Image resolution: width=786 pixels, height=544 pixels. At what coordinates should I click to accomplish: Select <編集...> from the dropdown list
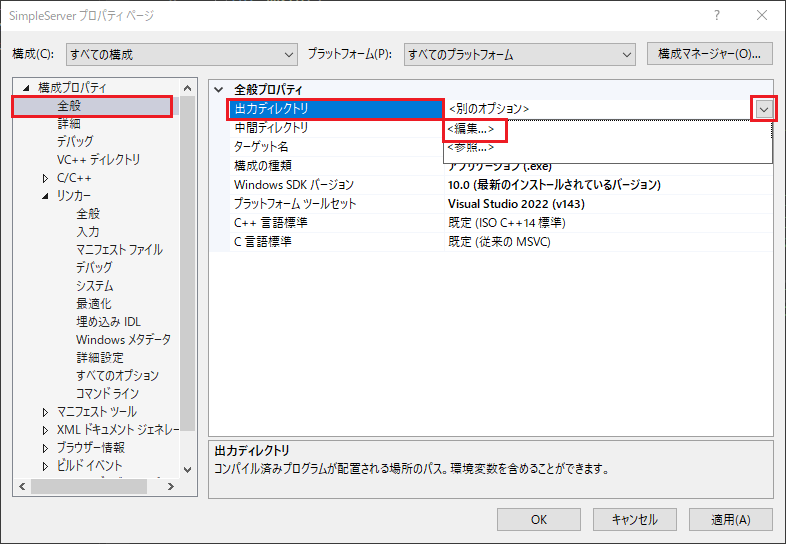pos(472,129)
